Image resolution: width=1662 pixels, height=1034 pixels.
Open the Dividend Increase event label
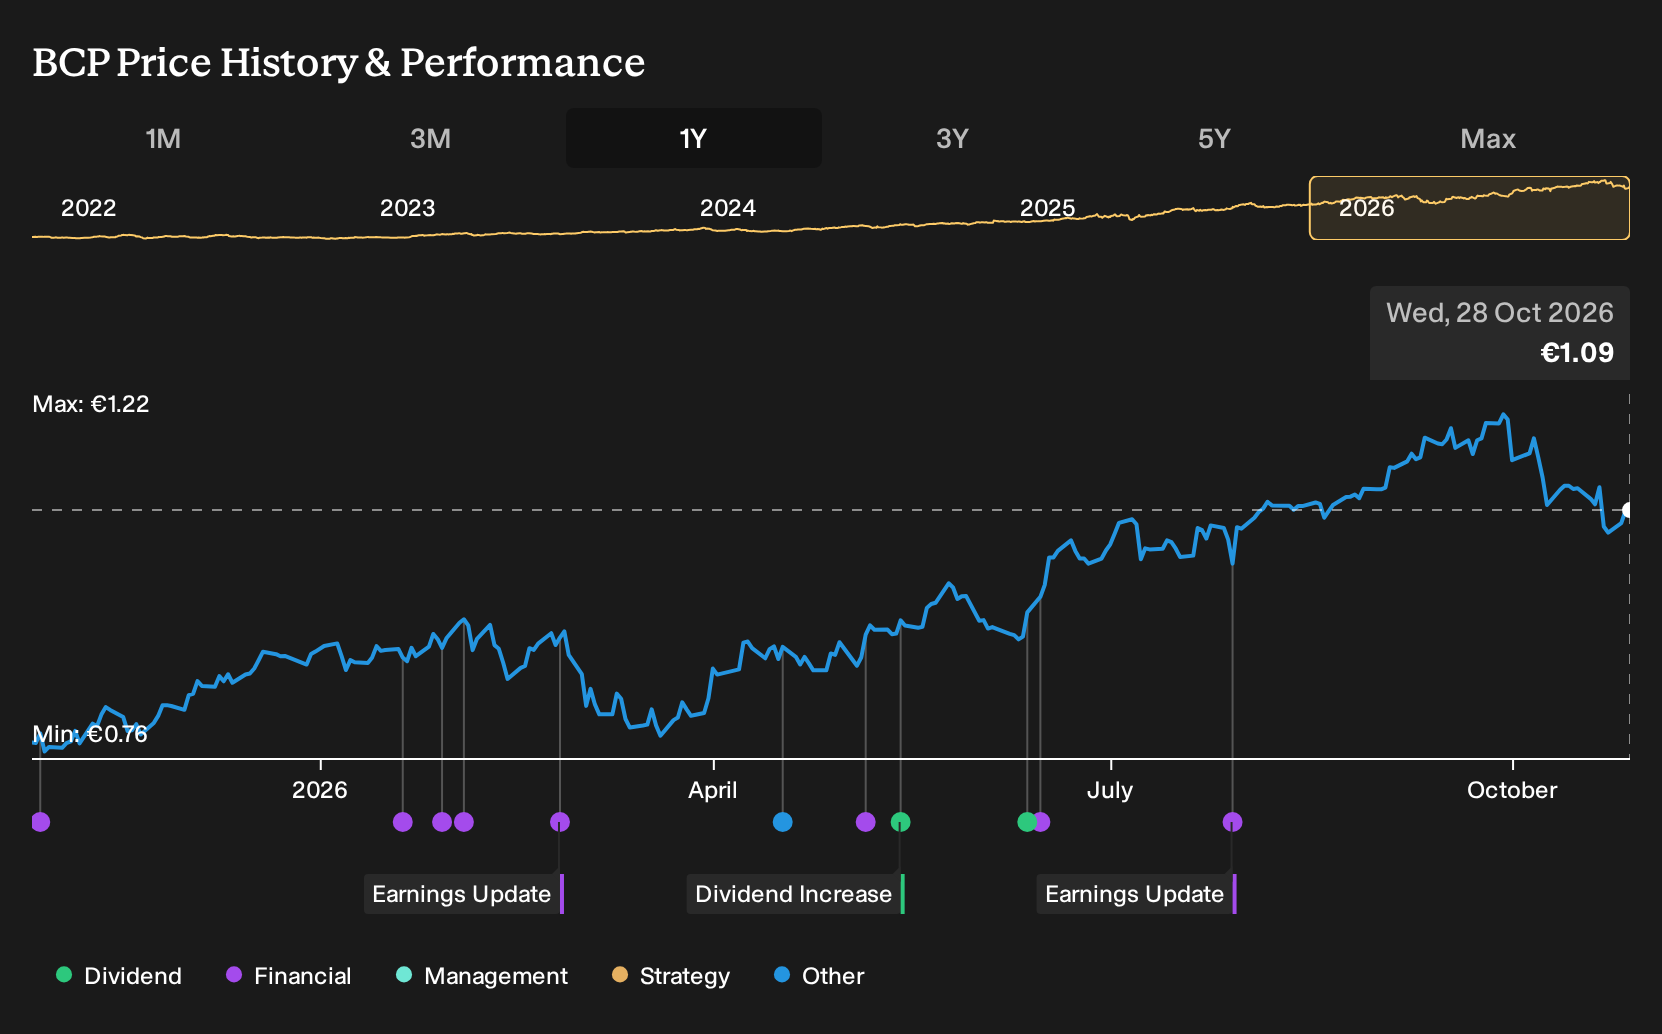(x=795, y=894)
